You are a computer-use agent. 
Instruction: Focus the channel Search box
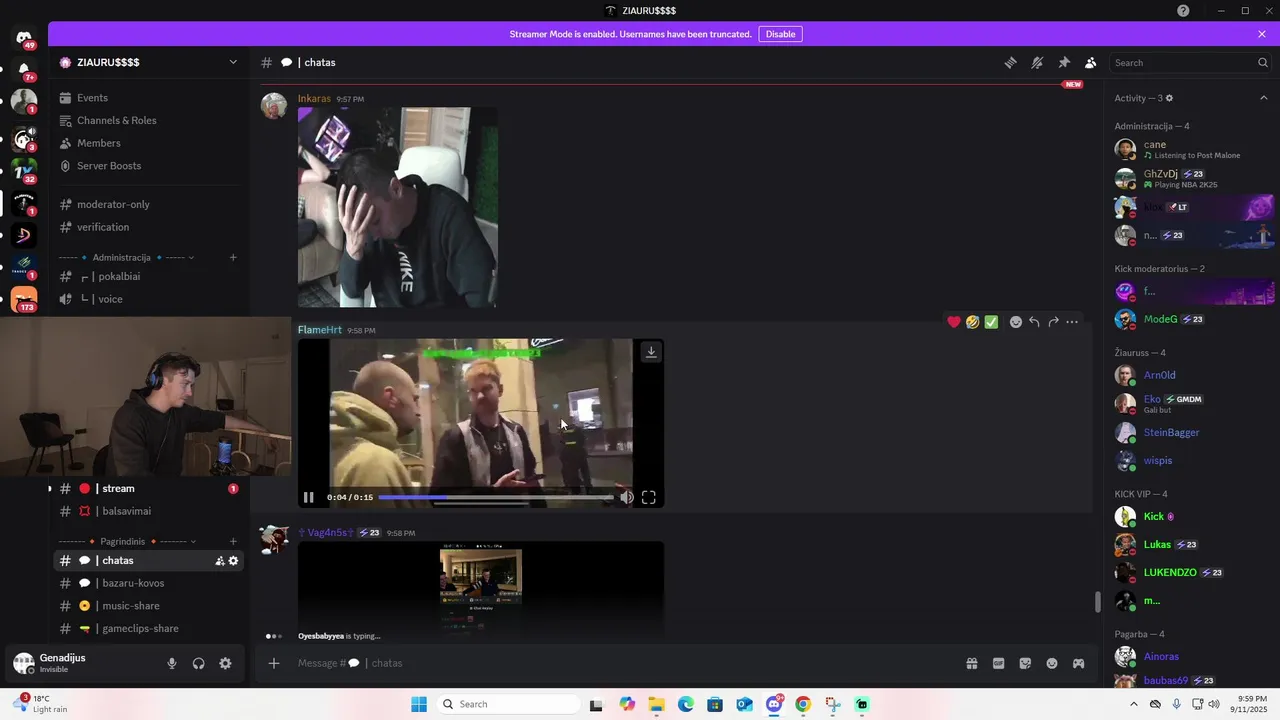click(x=1190, y=62)
